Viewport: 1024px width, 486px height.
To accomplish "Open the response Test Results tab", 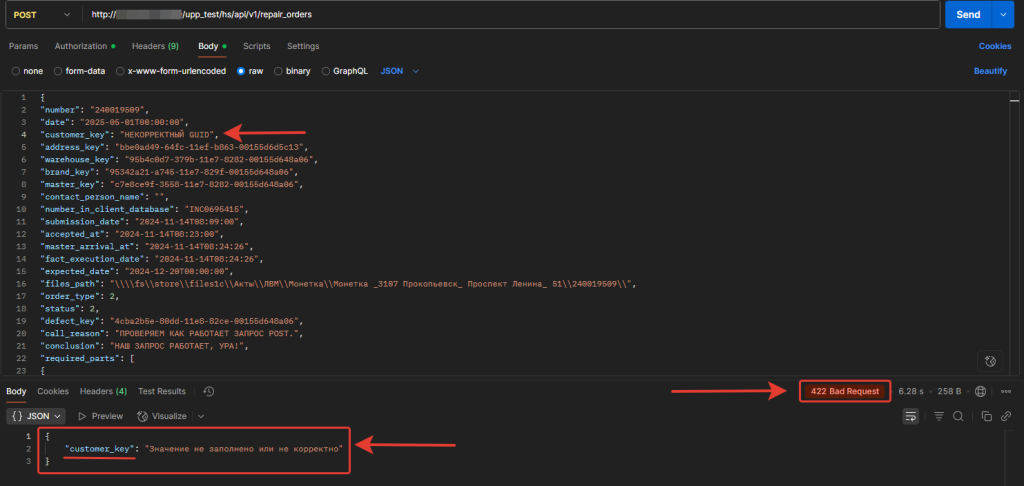I will (x=162, y=391).
